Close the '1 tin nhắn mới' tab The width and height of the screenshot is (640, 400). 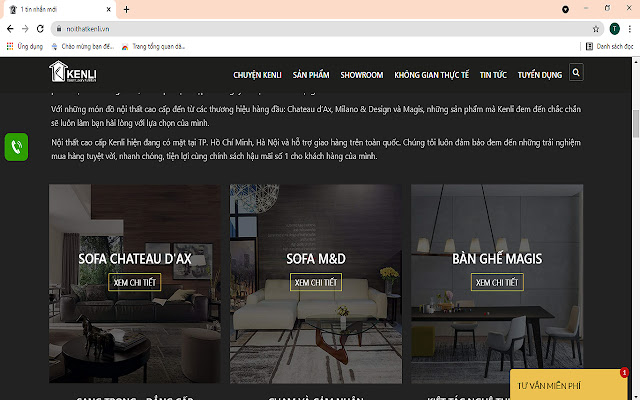pos(109,9)
